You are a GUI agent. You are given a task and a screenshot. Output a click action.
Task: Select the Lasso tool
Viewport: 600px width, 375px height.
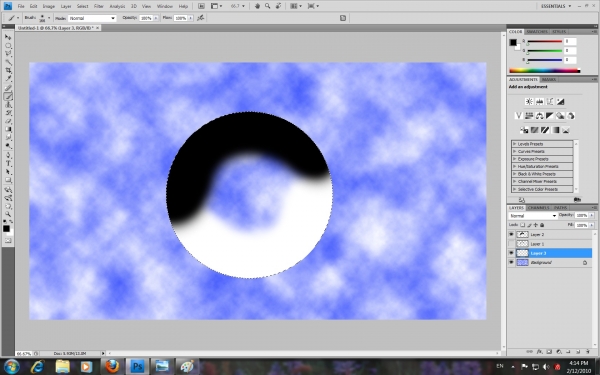[8, 54]
